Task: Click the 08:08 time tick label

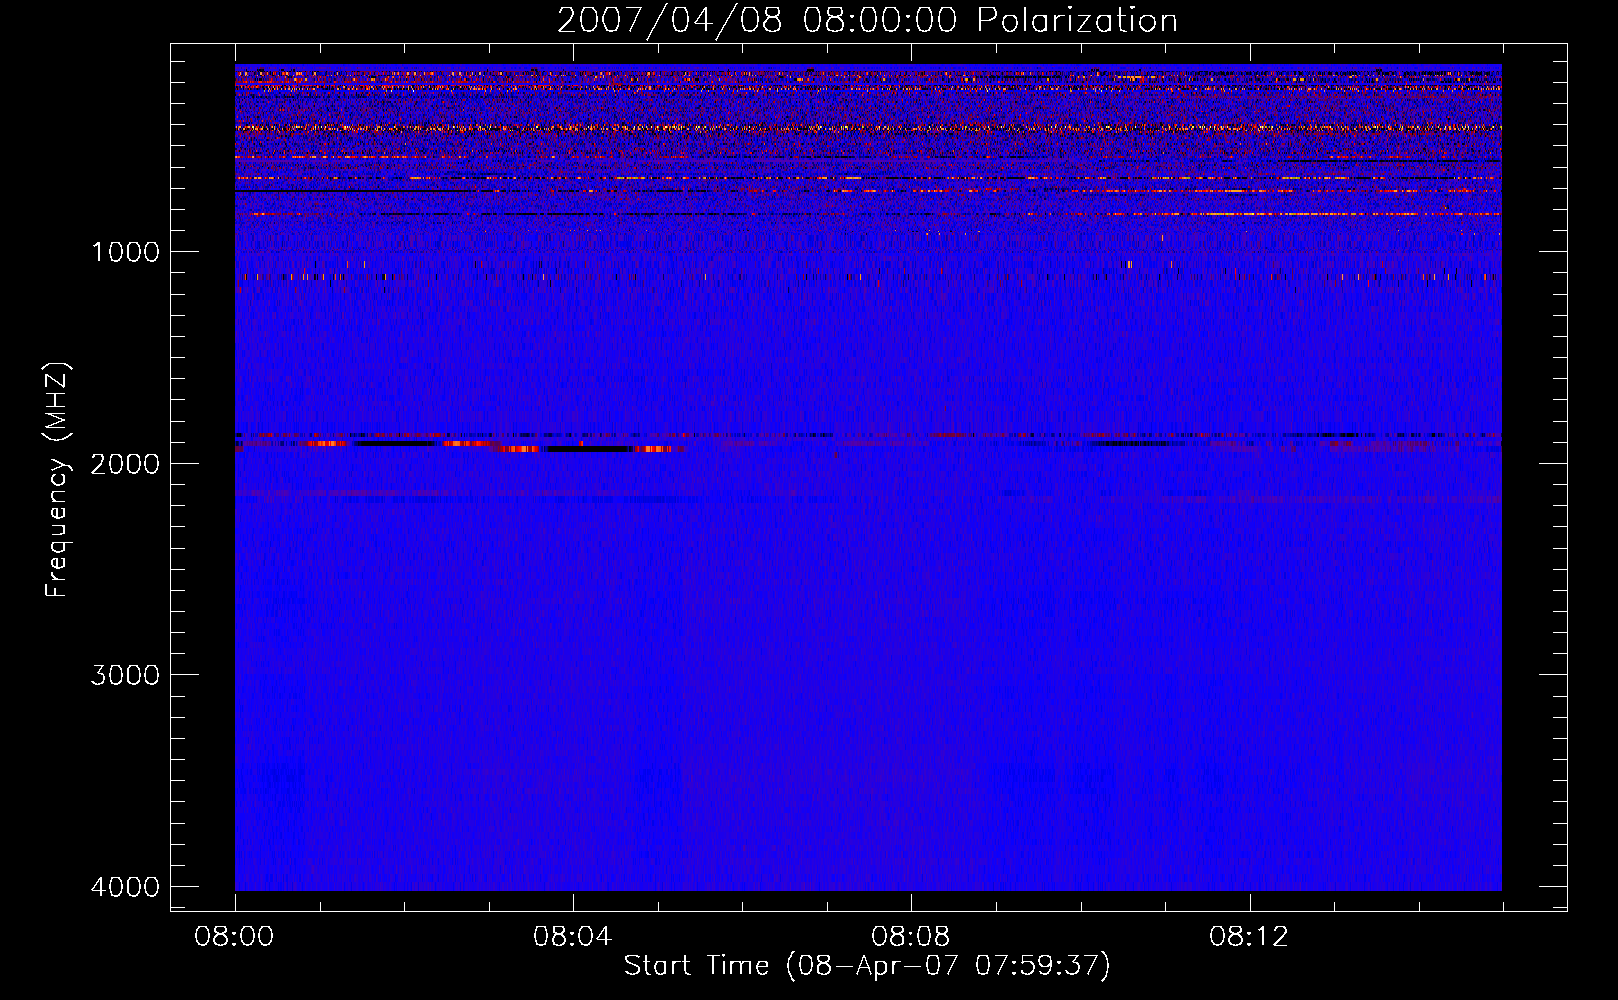Action: 910,937
